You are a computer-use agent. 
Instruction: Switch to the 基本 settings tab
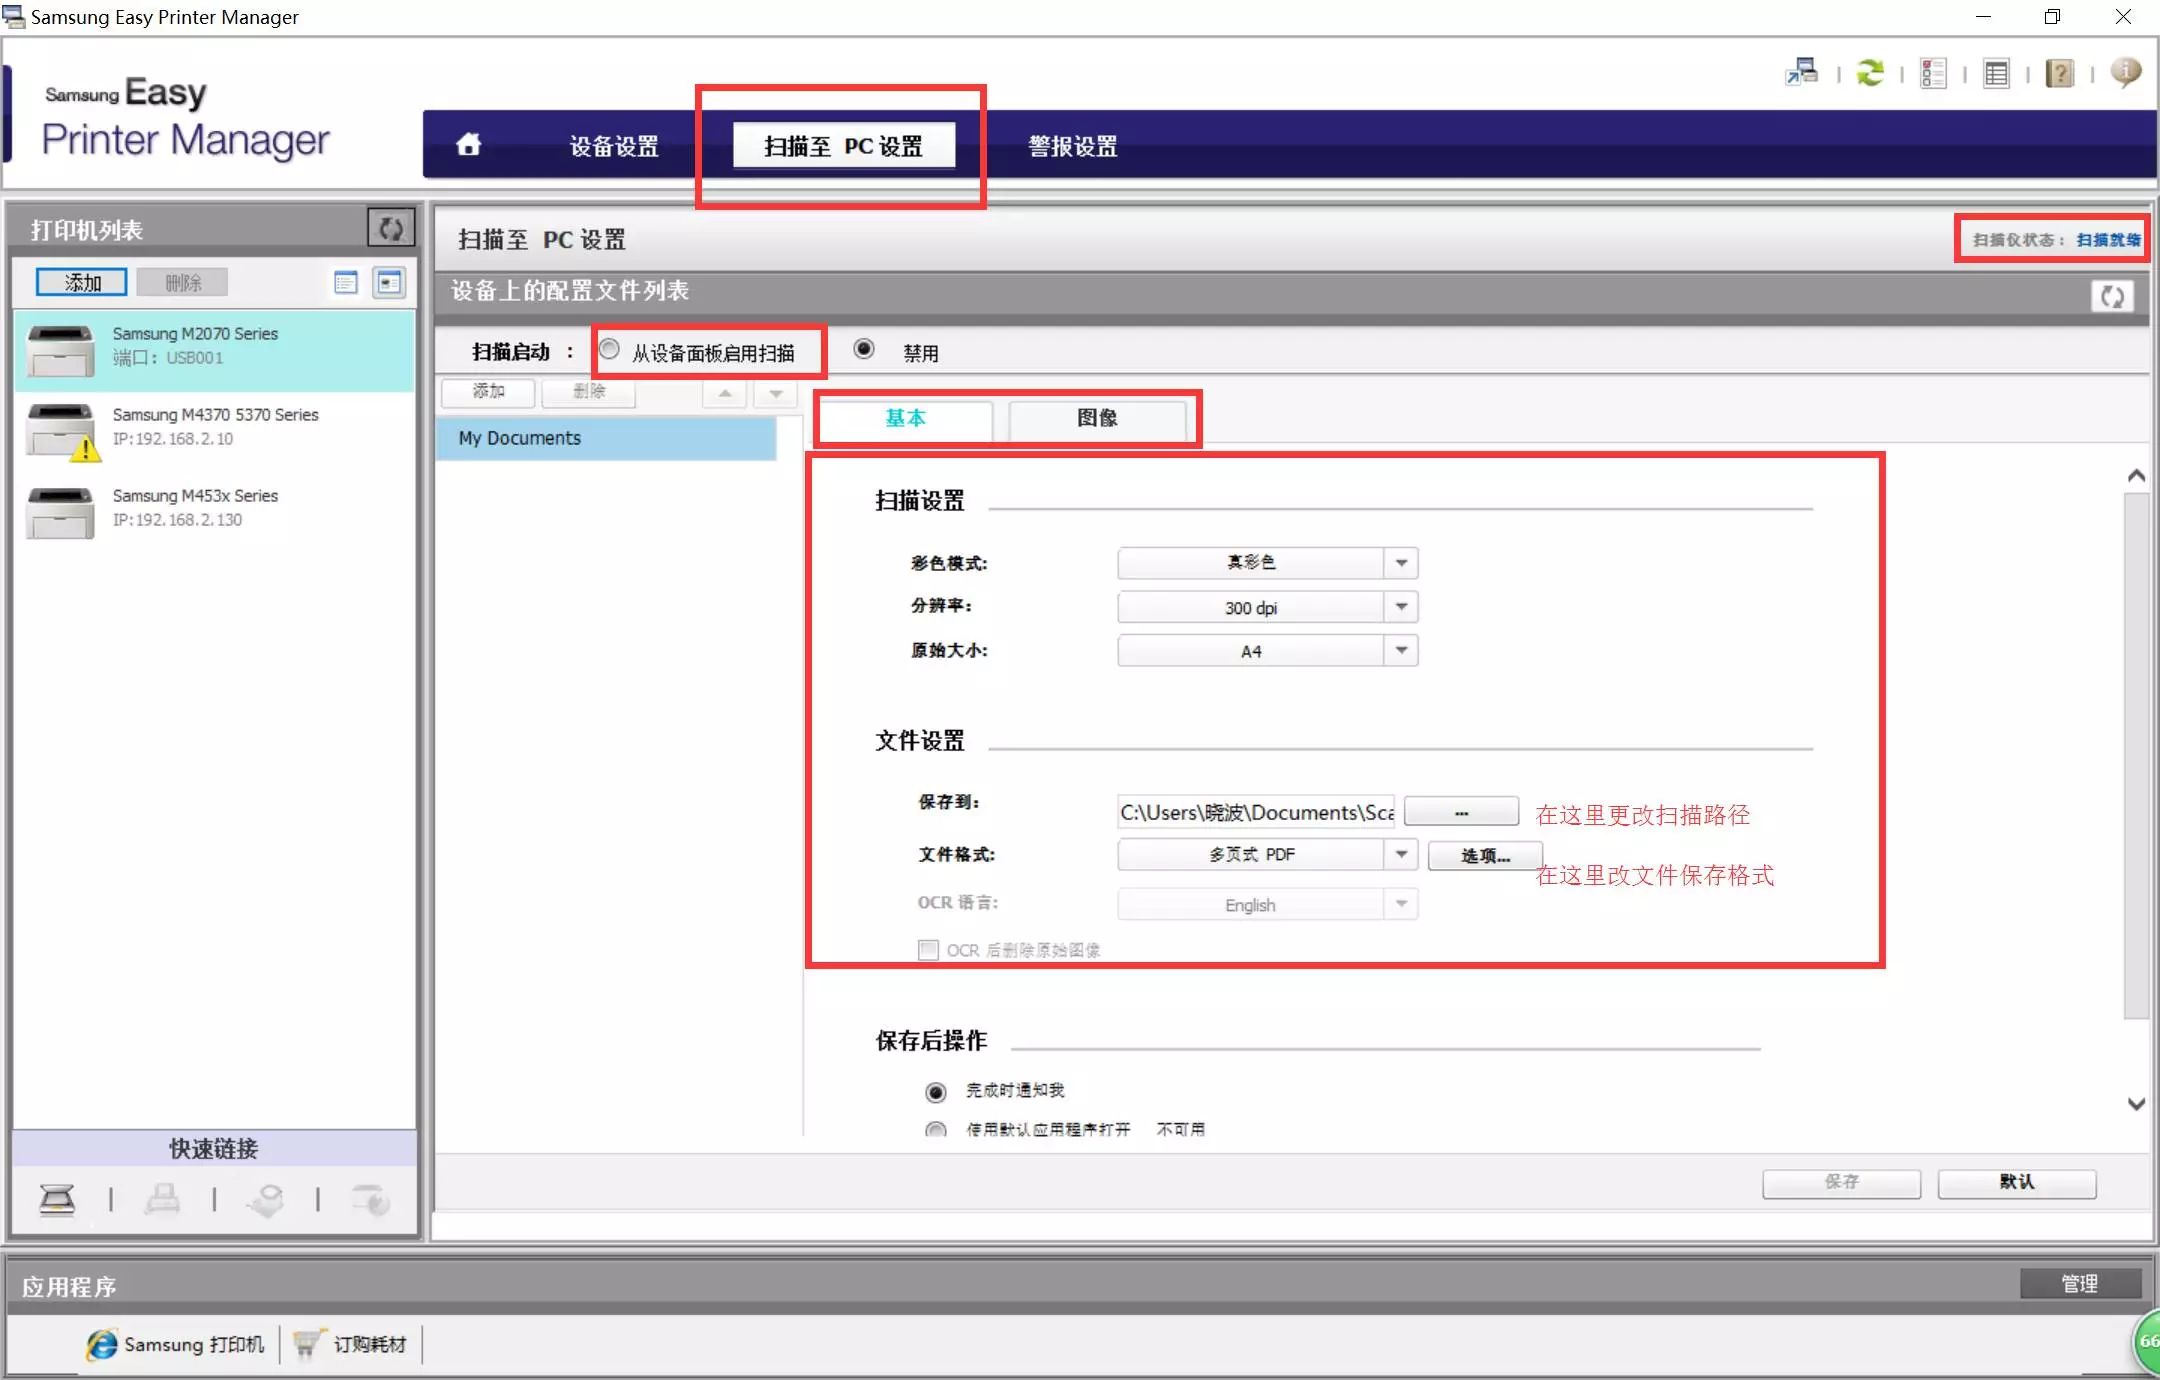pyautogui.click(x=906, y=418)
